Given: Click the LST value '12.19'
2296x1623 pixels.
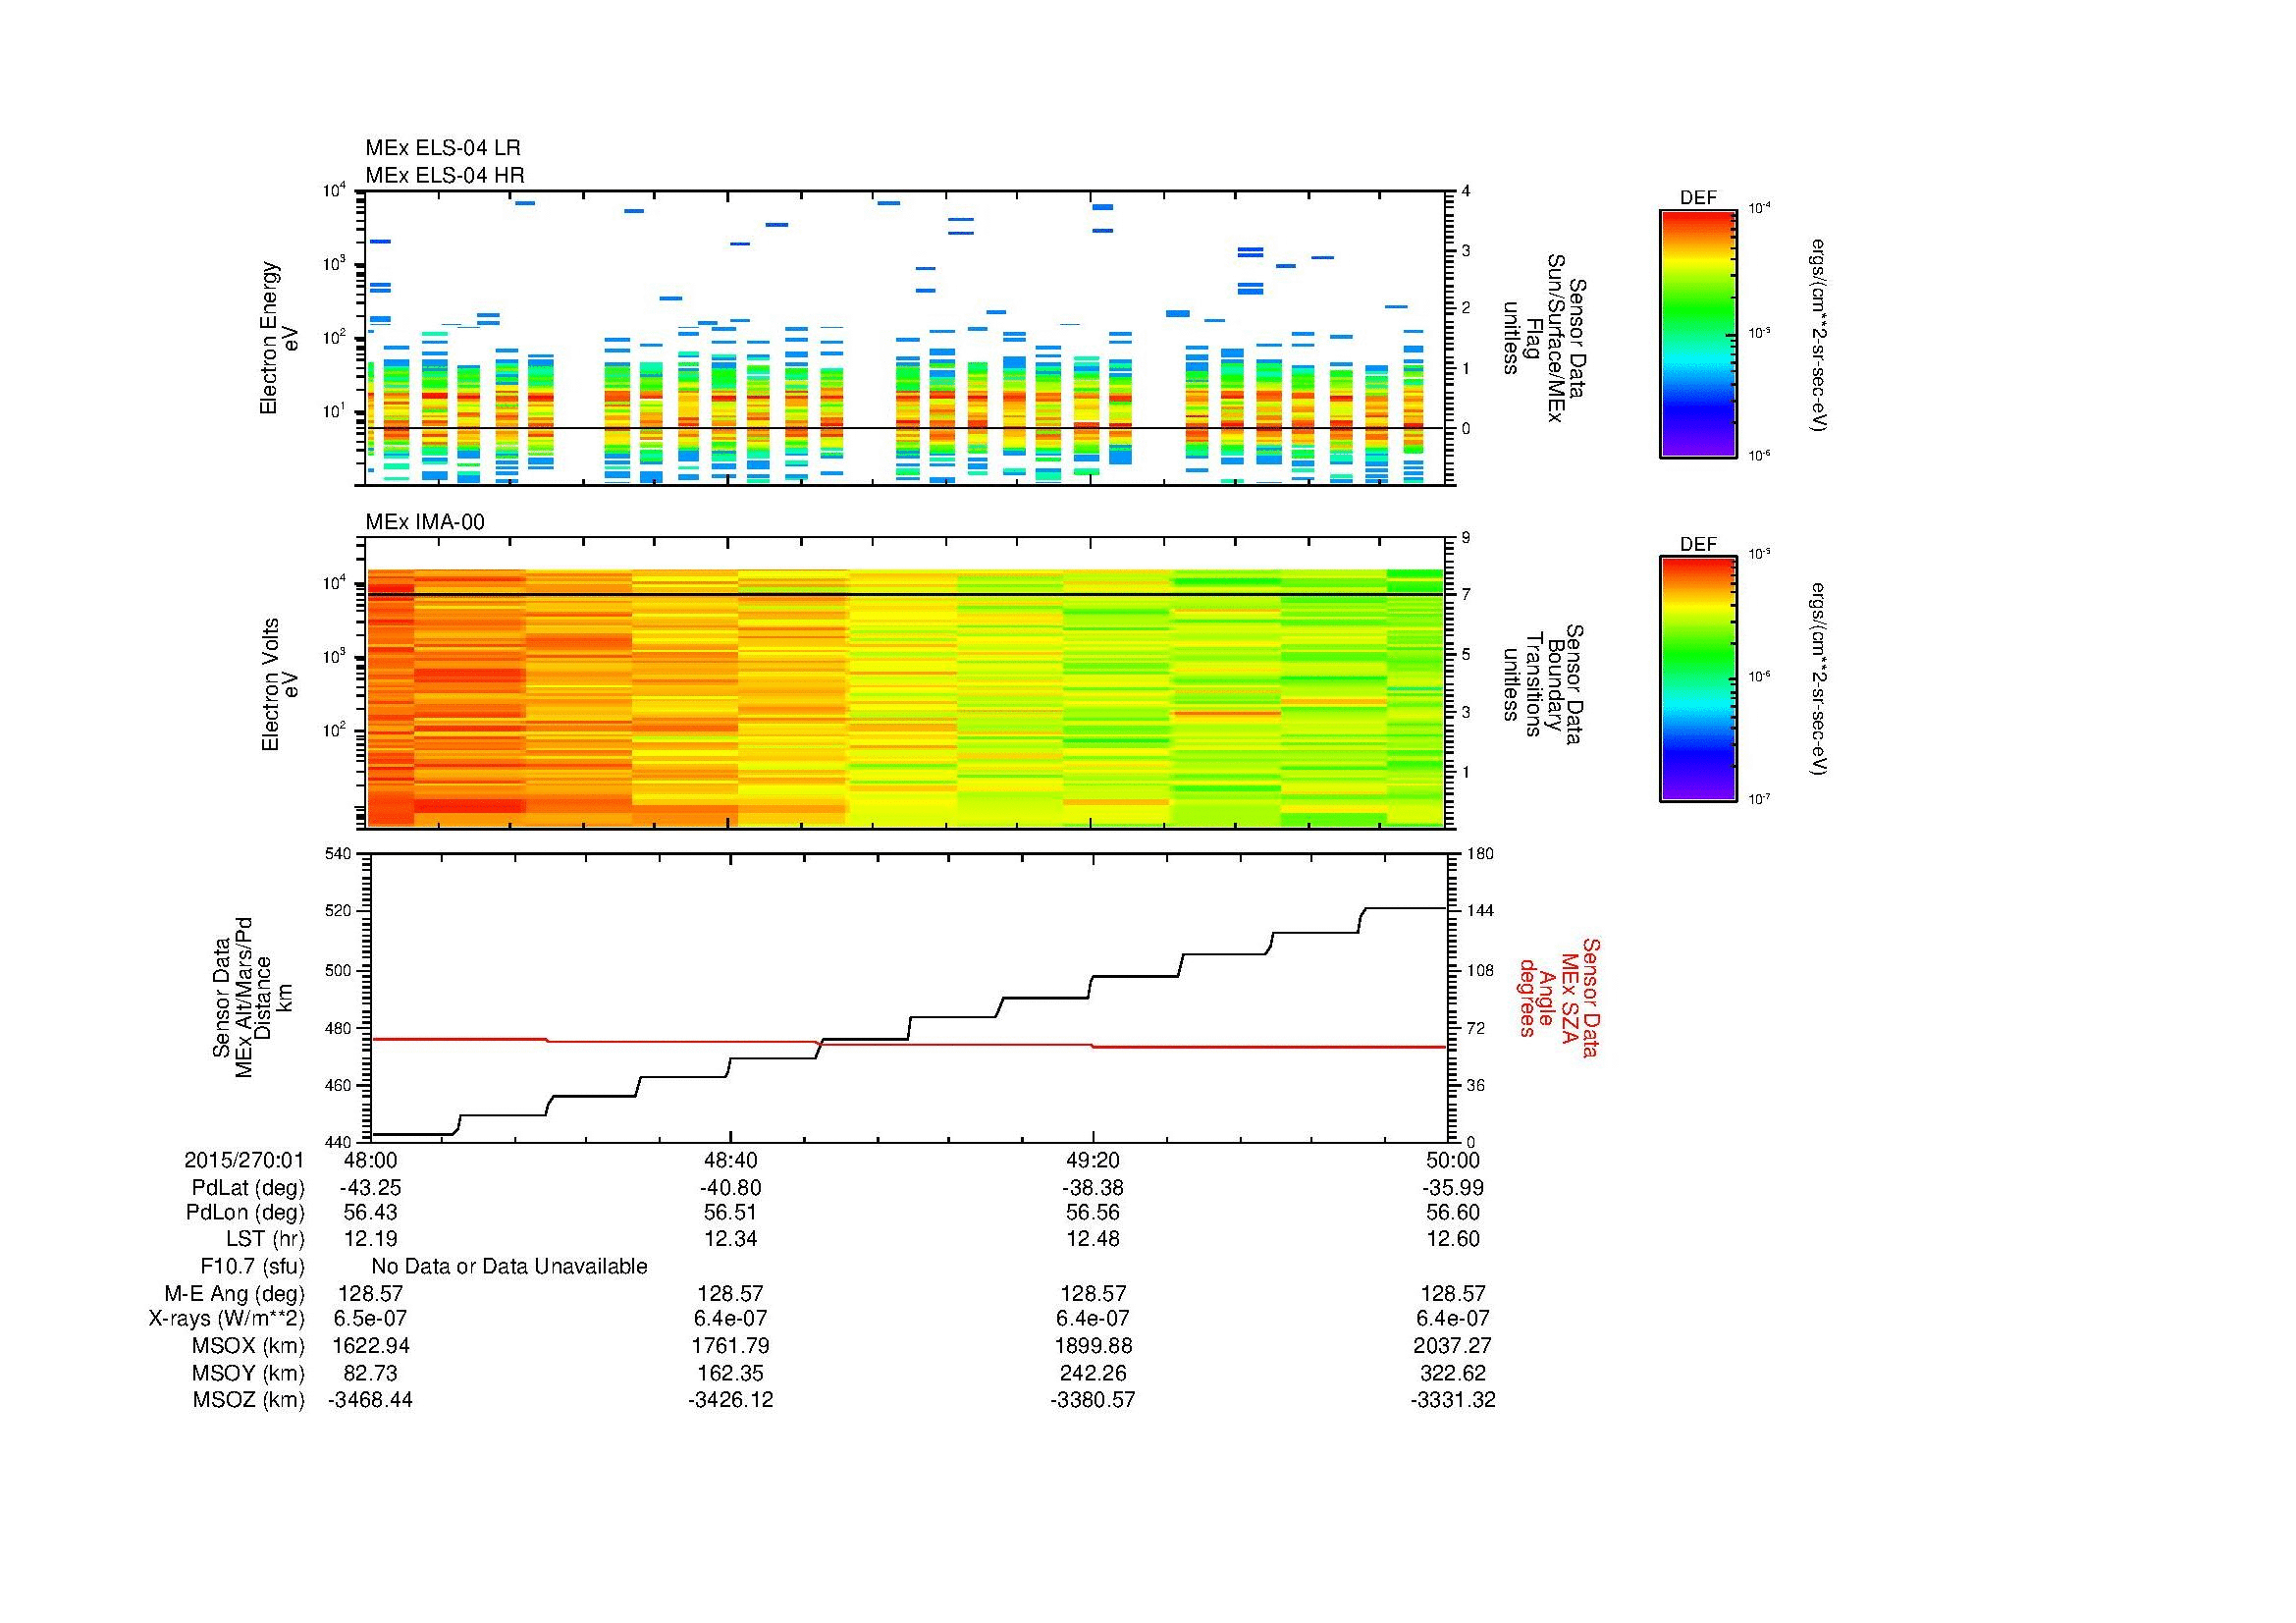Looking at the screenshot, I should point(370,1239).
